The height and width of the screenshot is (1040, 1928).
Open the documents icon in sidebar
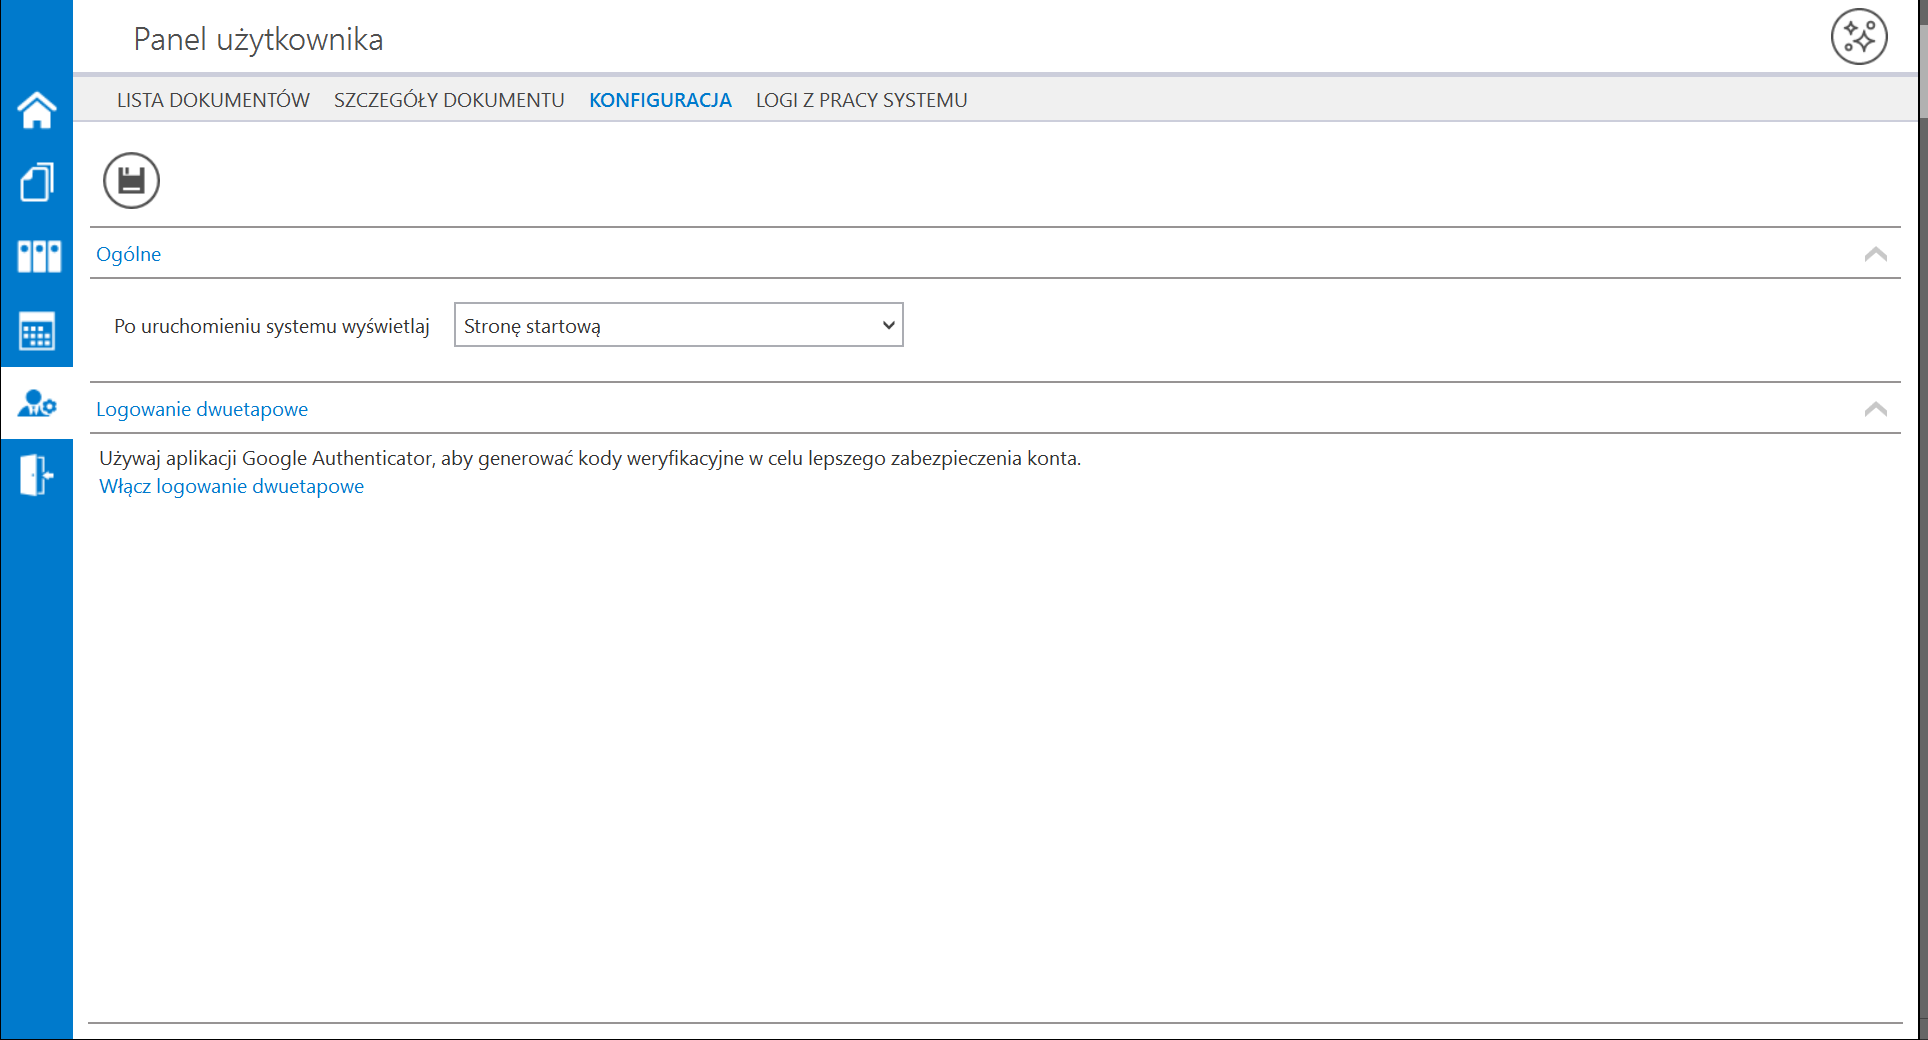(37, 182)
